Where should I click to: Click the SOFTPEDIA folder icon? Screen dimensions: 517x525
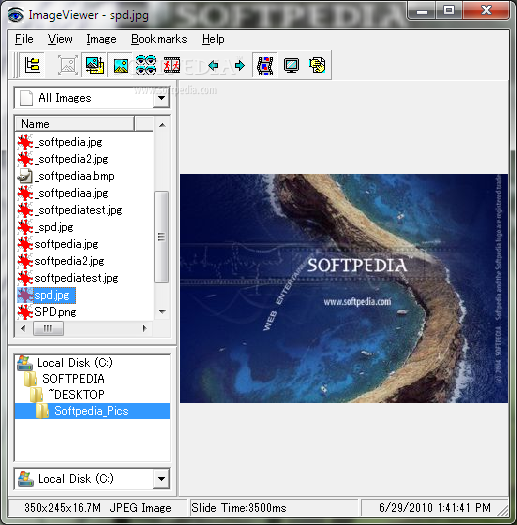pyautogui.click(x=30, y=379)
